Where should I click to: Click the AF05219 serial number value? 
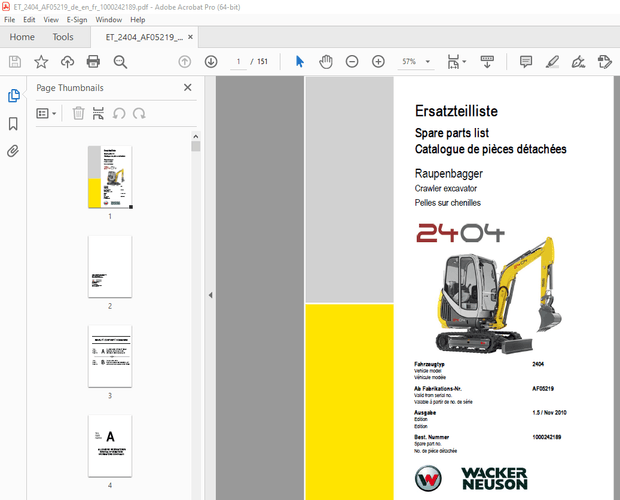coord(543,389)
